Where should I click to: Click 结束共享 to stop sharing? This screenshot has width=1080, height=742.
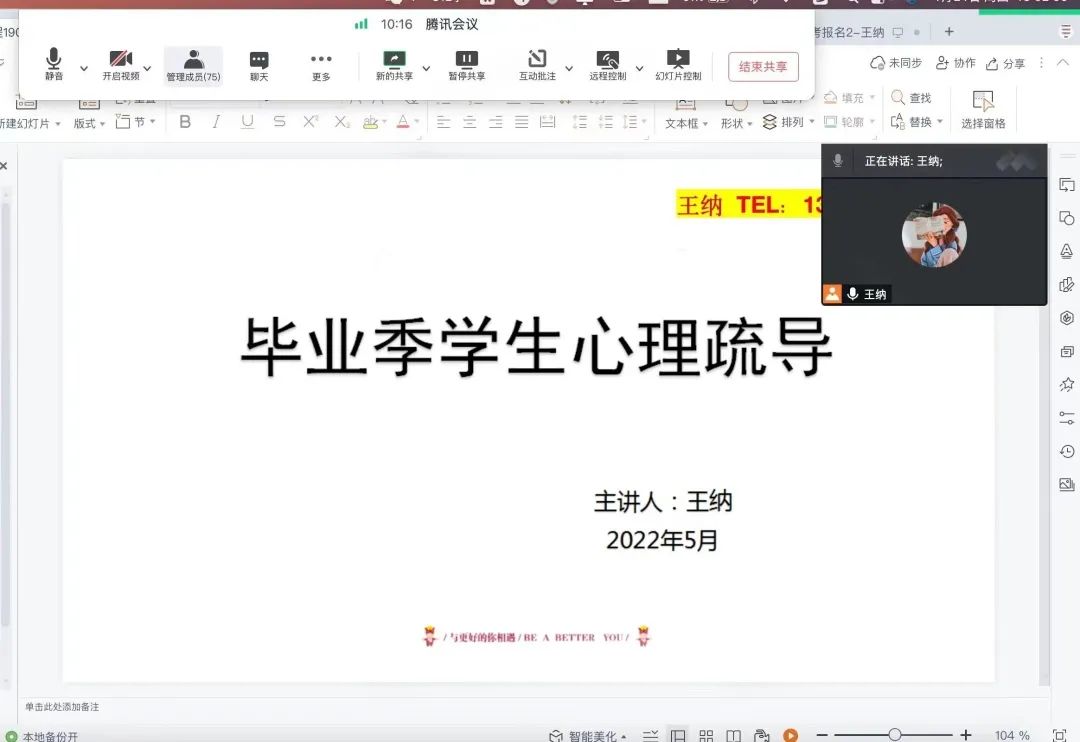pyautogui.click(x=763, y=67)
